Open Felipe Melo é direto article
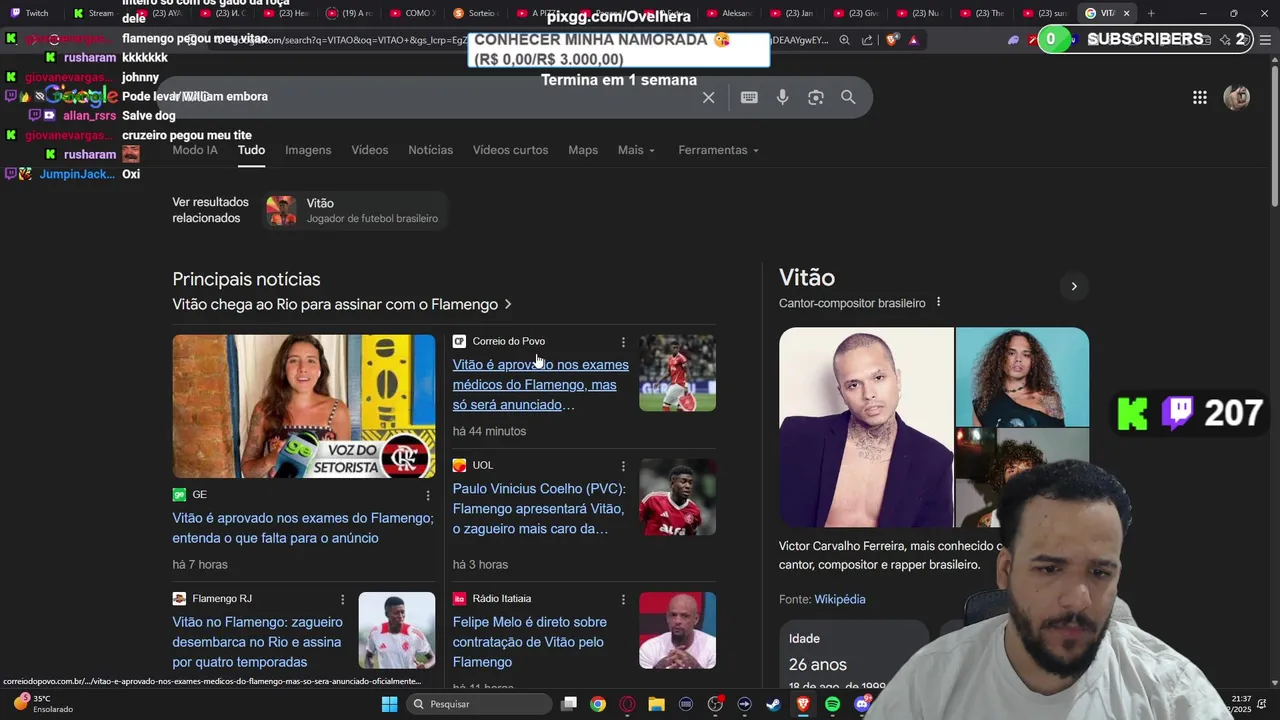The image size is (1280, 720). (x=530, y=642)
